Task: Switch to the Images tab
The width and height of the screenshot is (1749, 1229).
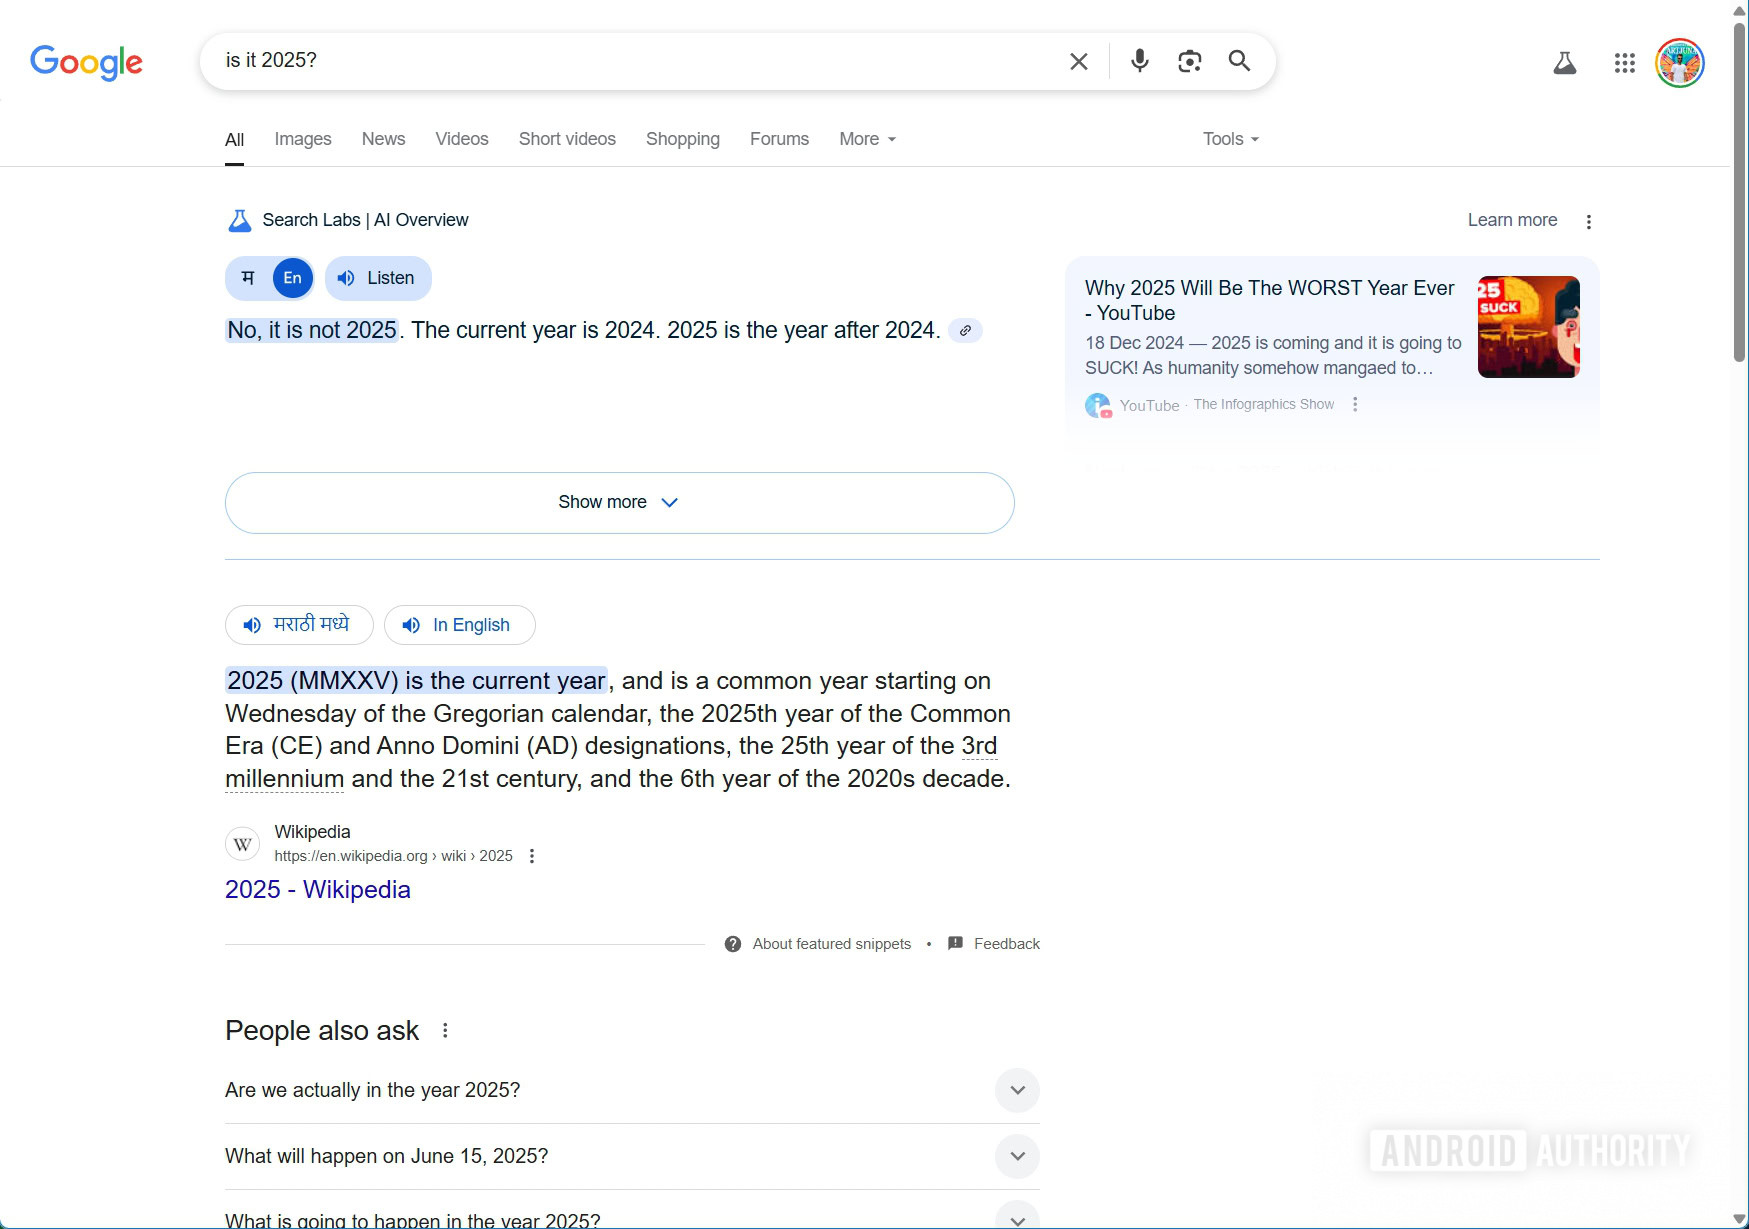Action: tap(303, 139)
